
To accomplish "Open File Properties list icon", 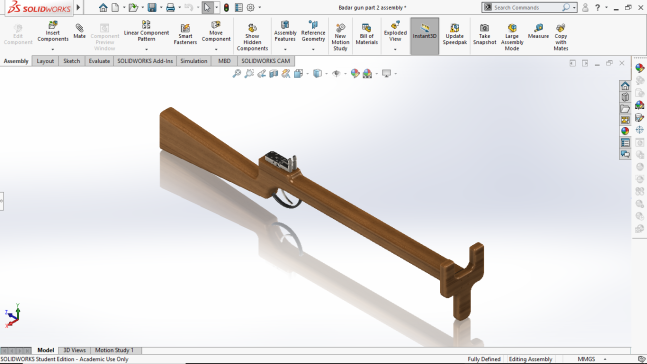I will coord(238,7).
